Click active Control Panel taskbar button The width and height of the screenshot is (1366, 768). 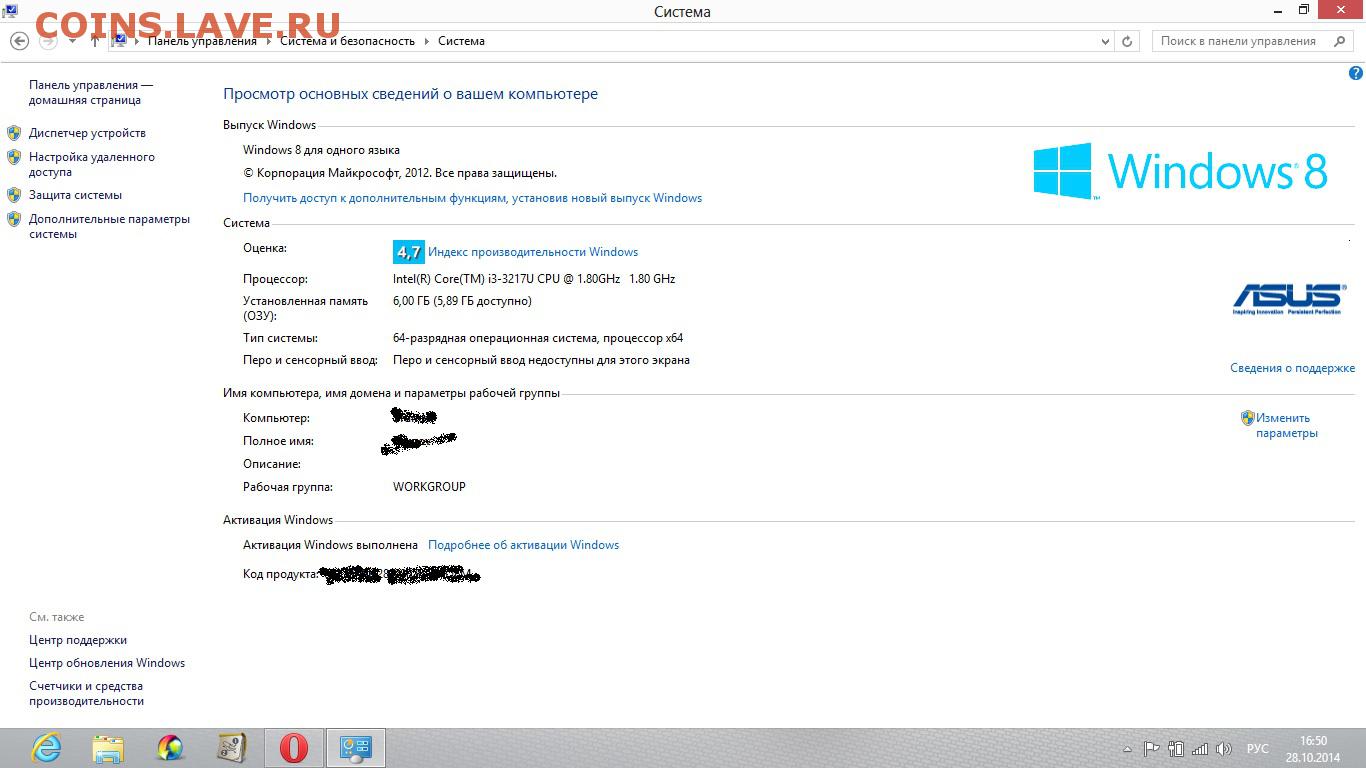click(x=356, y=748)
